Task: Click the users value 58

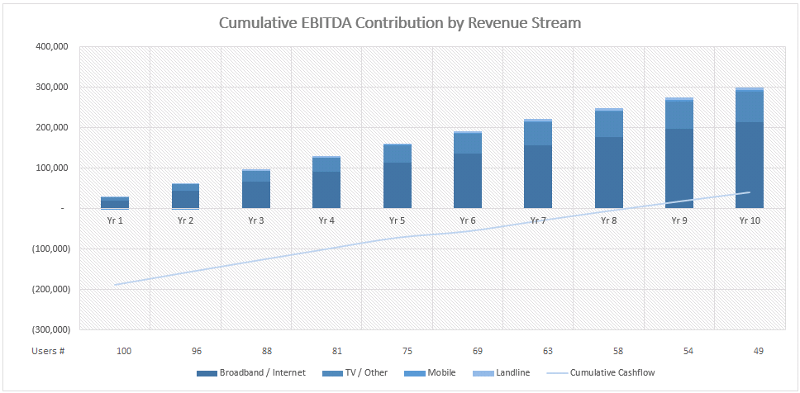Action: click(x=619, y=351)
